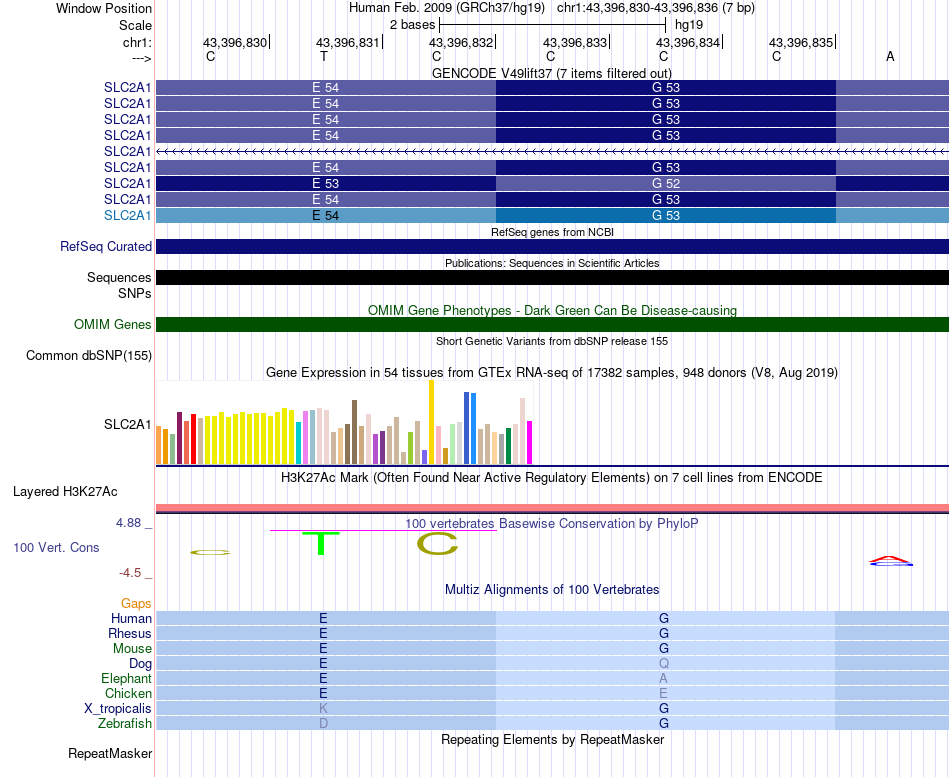Click the Scale track label
This screenshot has width=950, height=777.
[x=135, y=25]
